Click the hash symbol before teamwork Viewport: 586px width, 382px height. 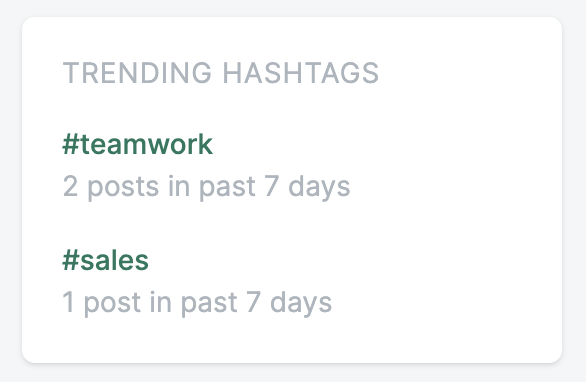click(x=71, y=145)
